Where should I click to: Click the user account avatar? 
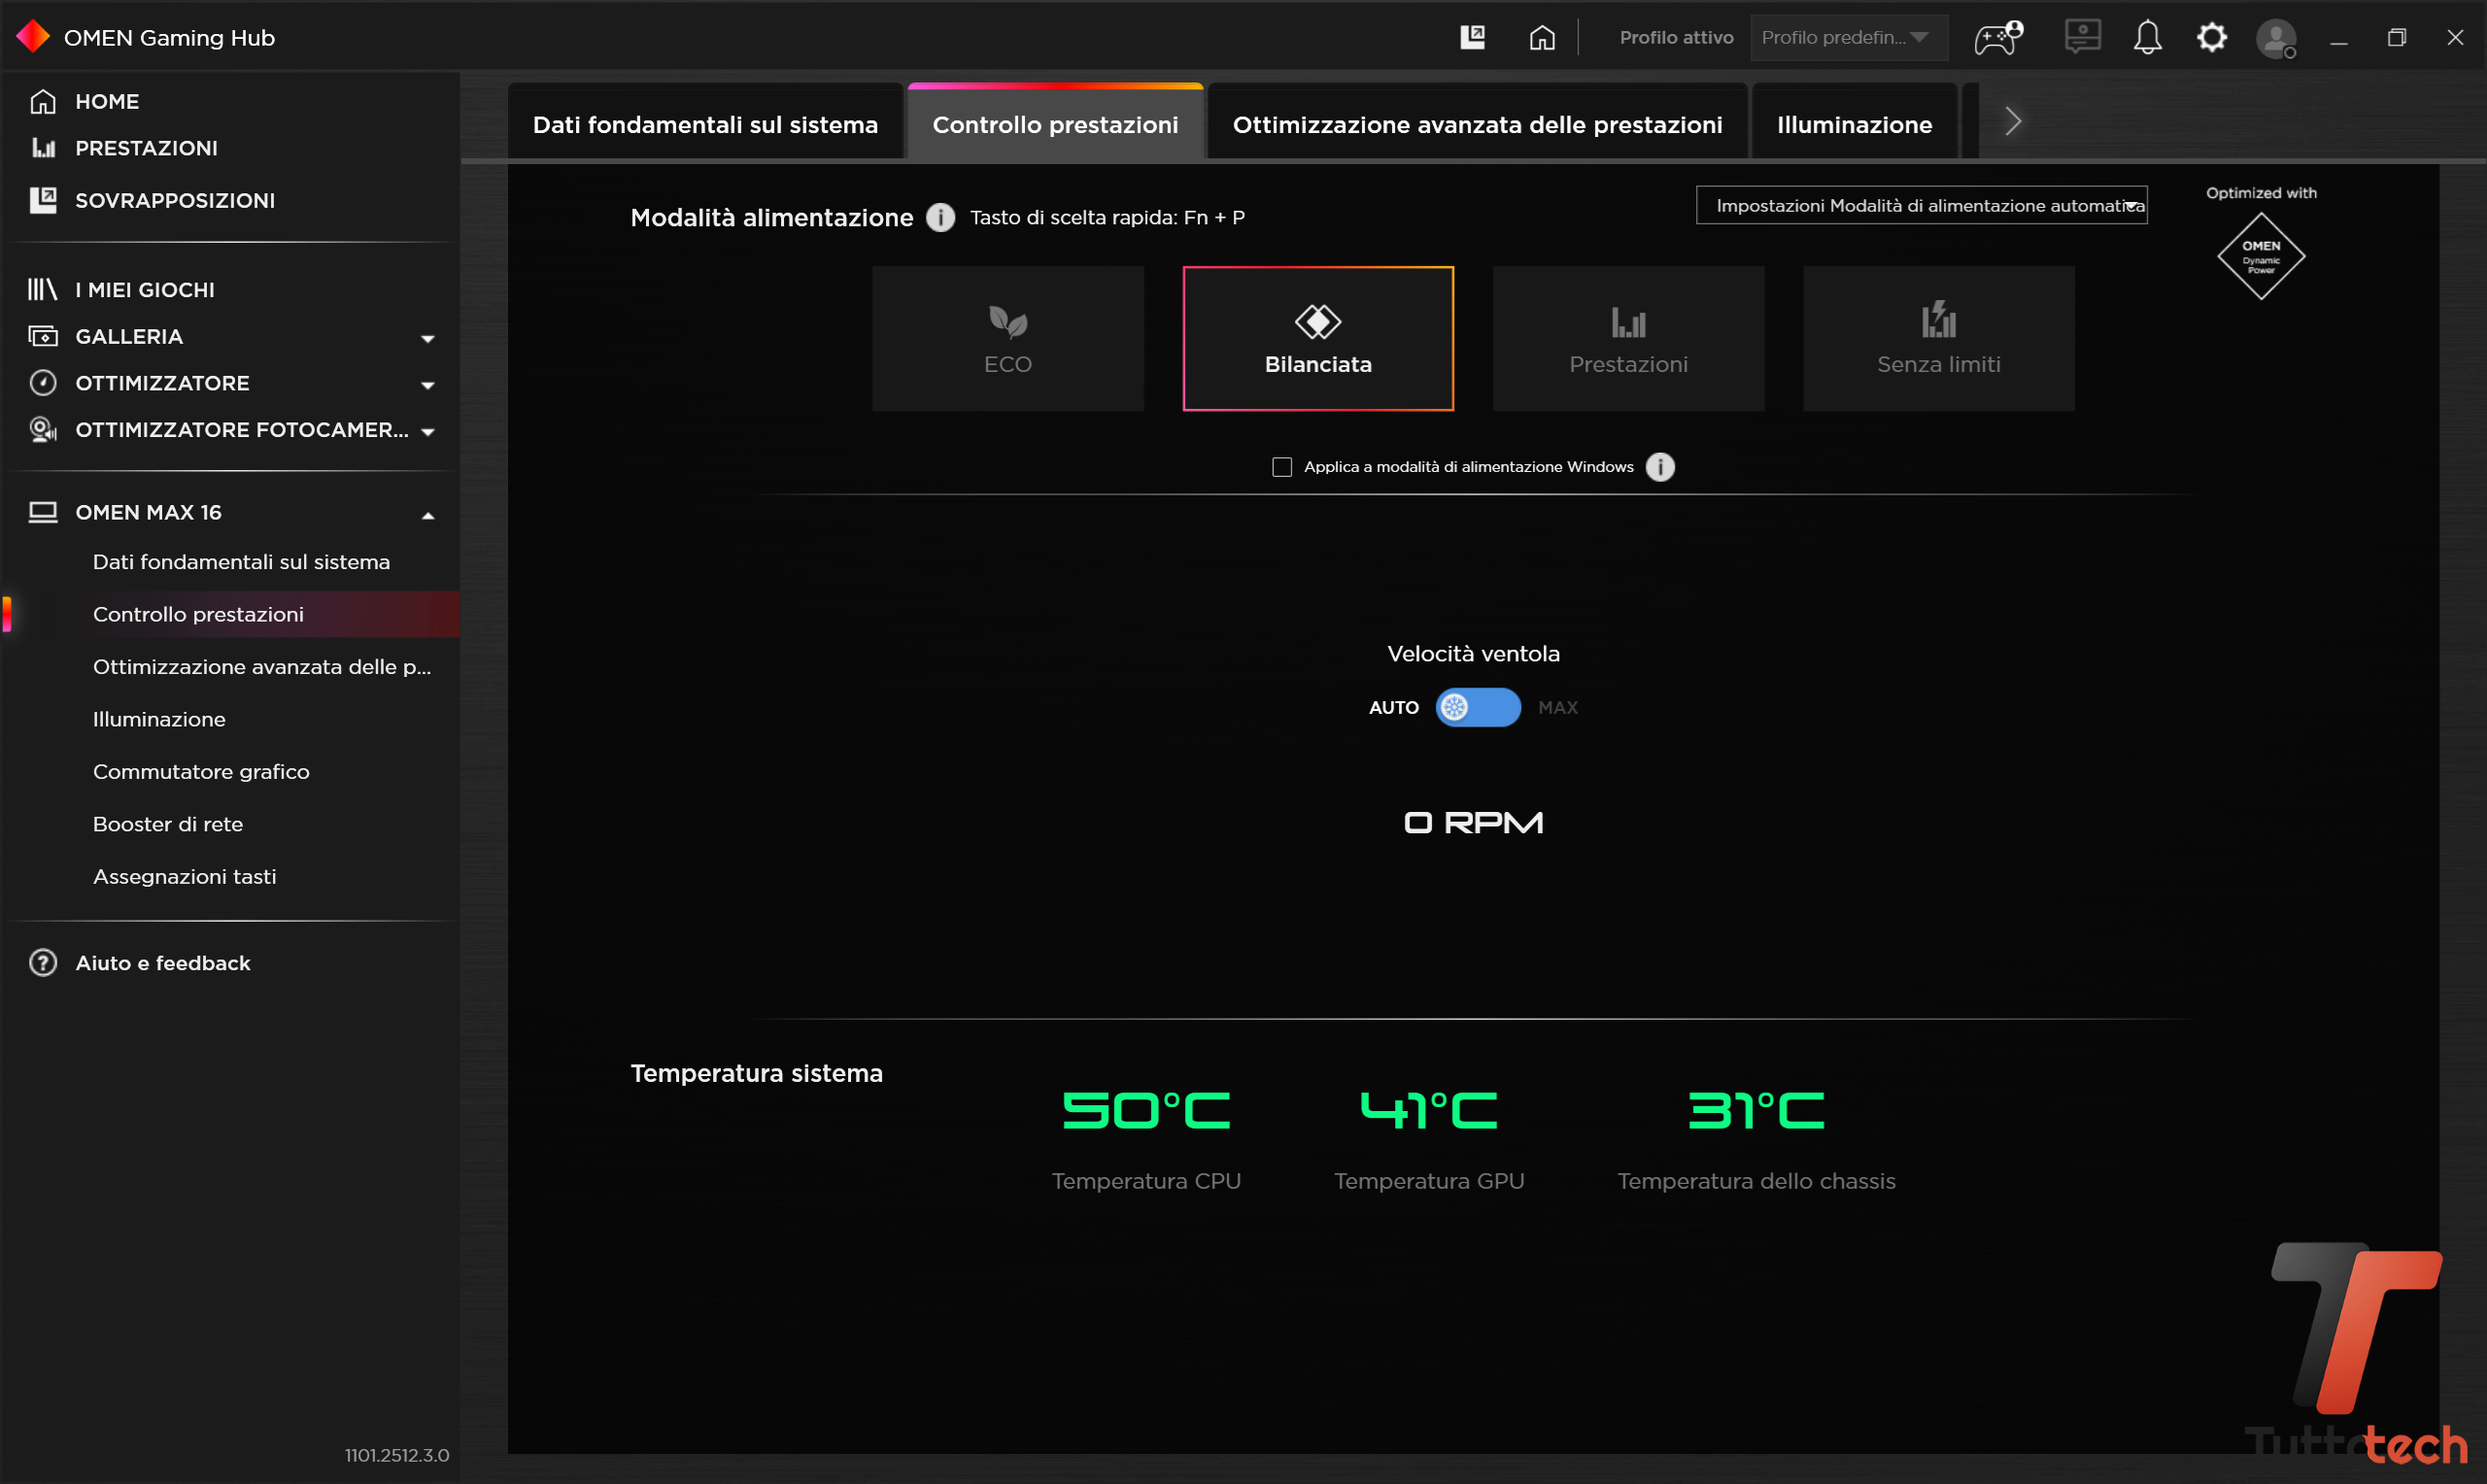pyautogui.click(x=2276, y=39)
